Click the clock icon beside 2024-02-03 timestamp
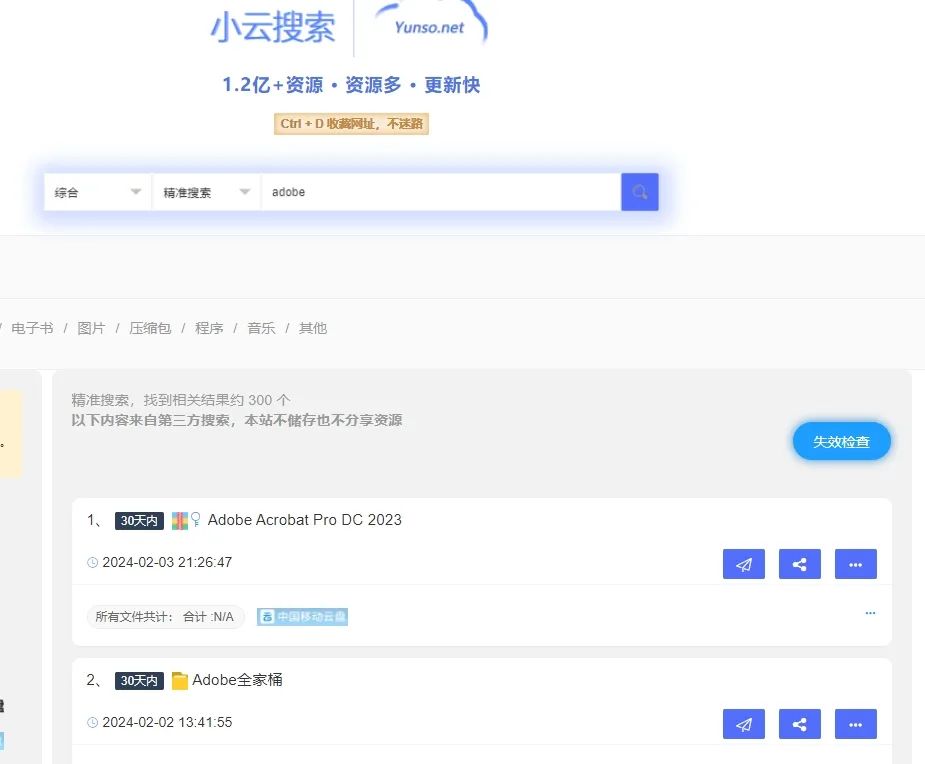 (x=93, y=563)
